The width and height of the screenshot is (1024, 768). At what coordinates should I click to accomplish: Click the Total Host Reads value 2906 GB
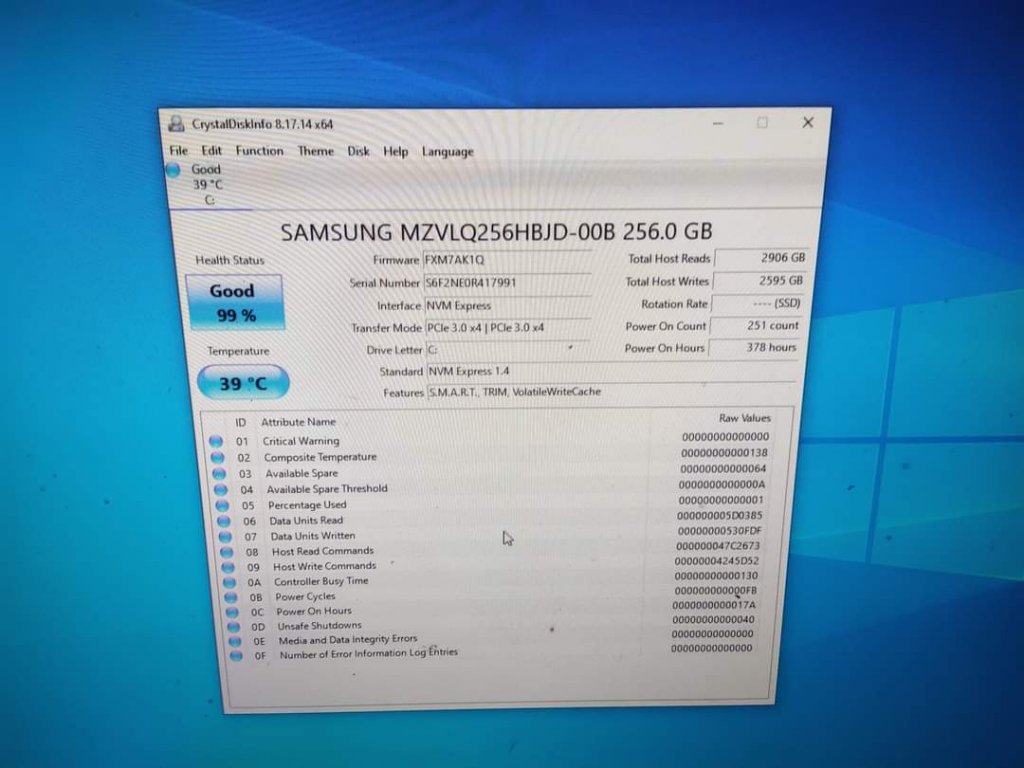tap(761, 258)
